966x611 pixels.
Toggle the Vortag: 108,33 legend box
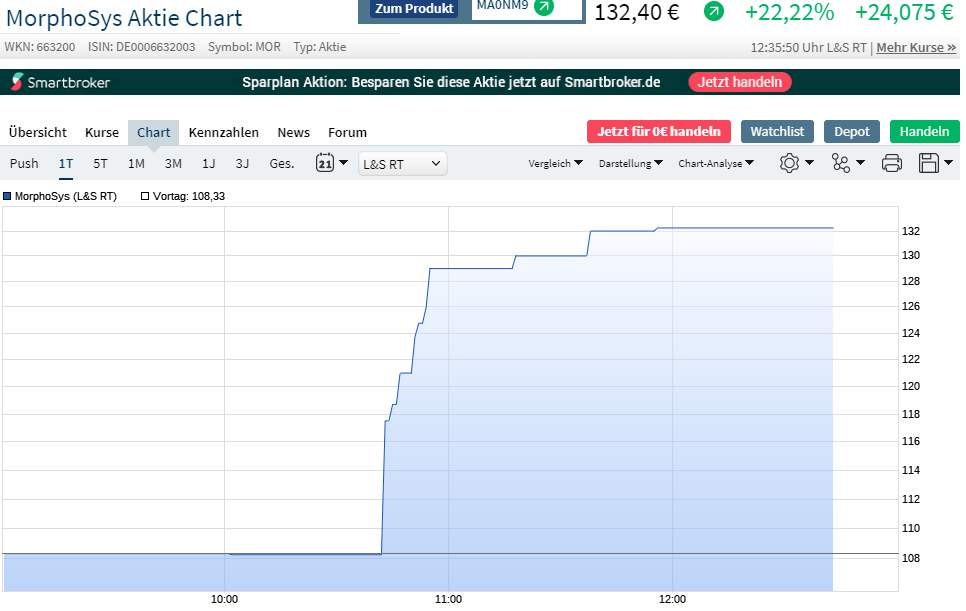pos(145,196)
